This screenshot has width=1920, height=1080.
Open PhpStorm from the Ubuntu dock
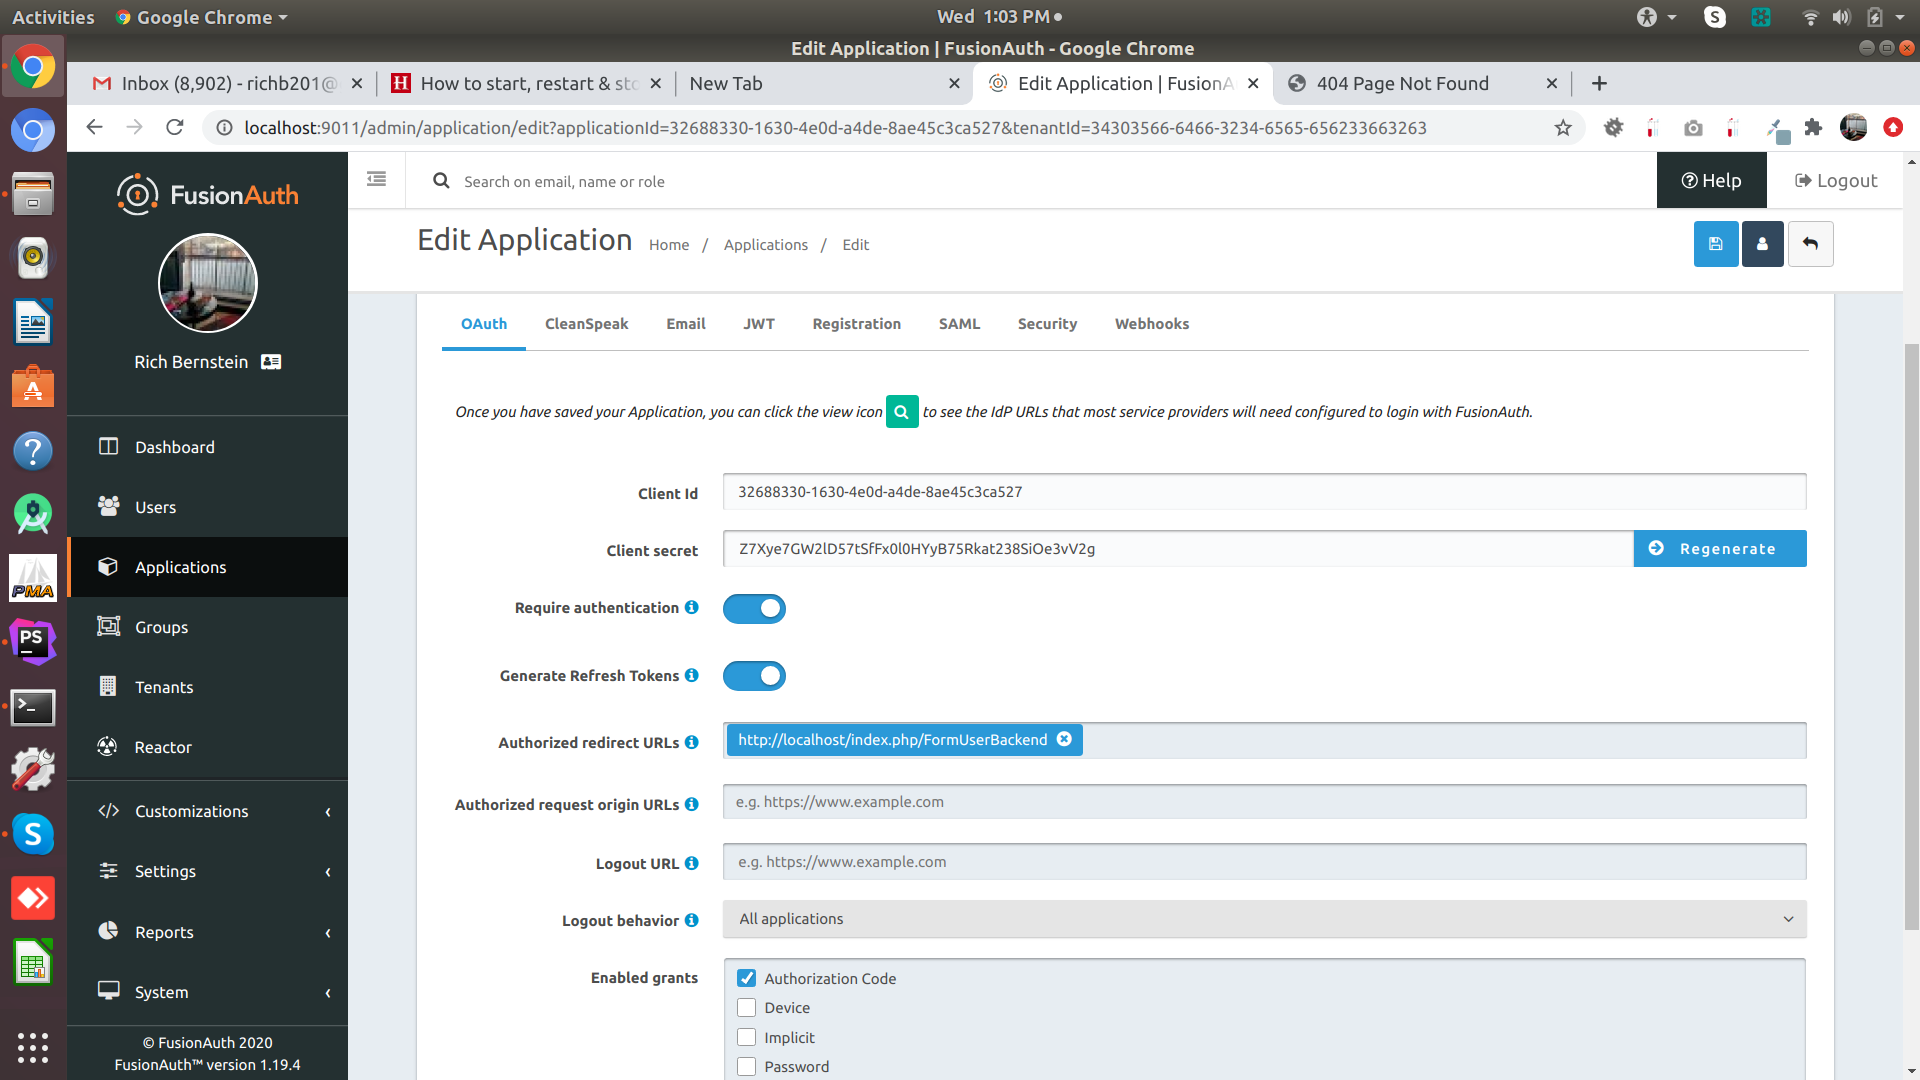[32, 640]
